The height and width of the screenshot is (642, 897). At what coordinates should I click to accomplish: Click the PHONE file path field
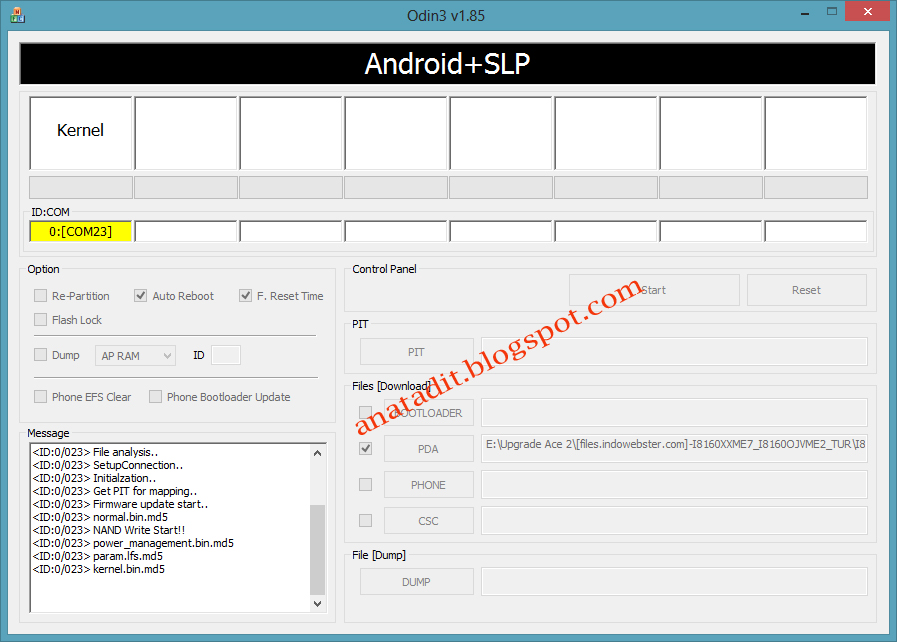pyautogui.click(x=674, y=485)
